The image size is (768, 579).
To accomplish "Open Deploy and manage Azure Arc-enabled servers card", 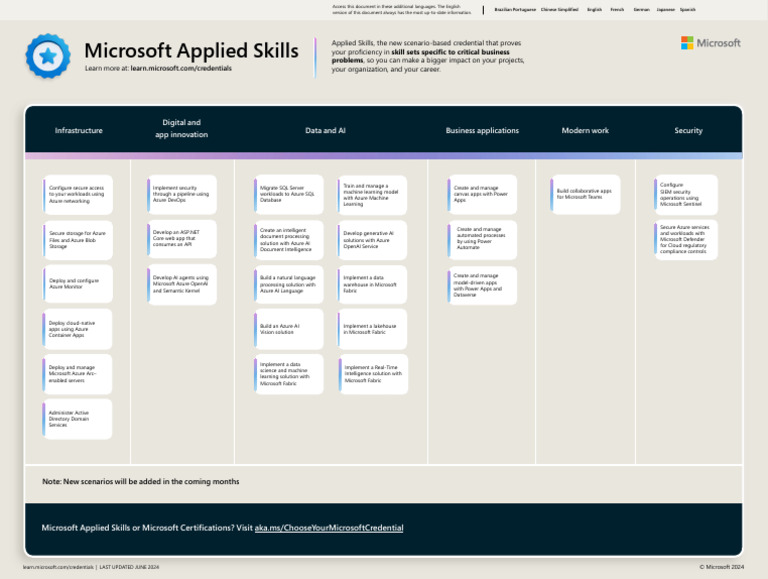I will pyautogui.click(x=77, y=374).
